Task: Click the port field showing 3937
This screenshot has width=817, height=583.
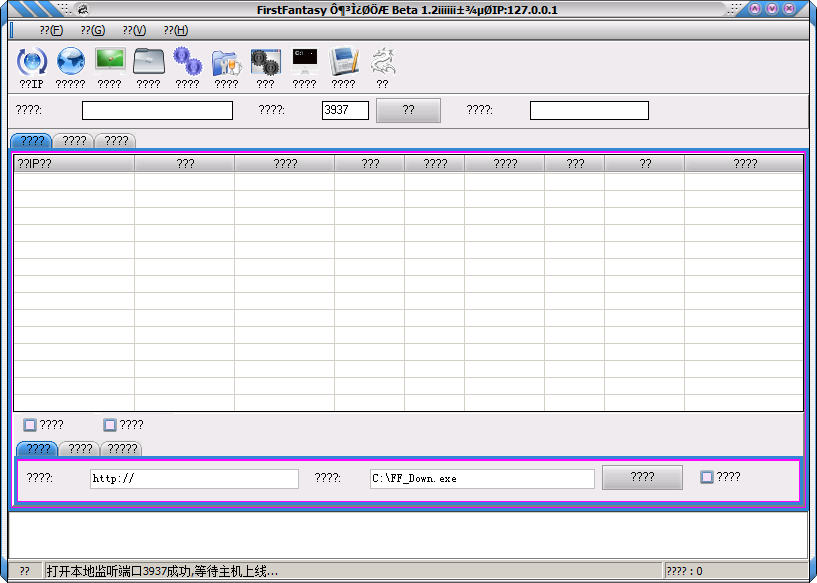Action: tap(345, 110)
